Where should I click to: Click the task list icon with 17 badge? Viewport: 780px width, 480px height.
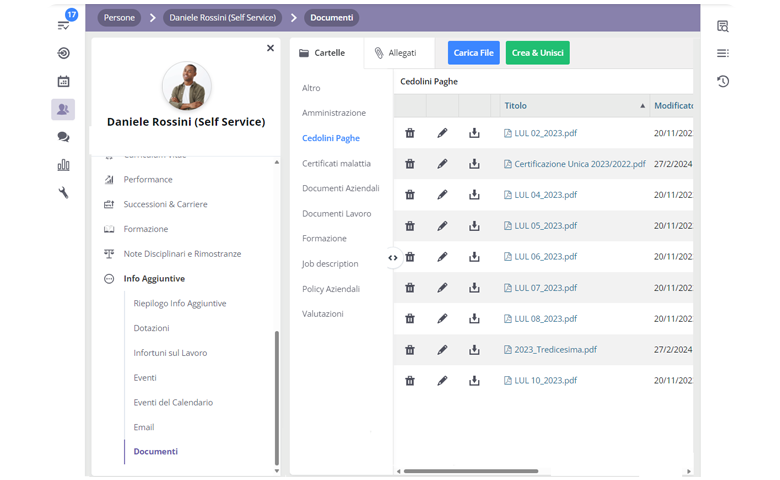(x=64, y=25)
